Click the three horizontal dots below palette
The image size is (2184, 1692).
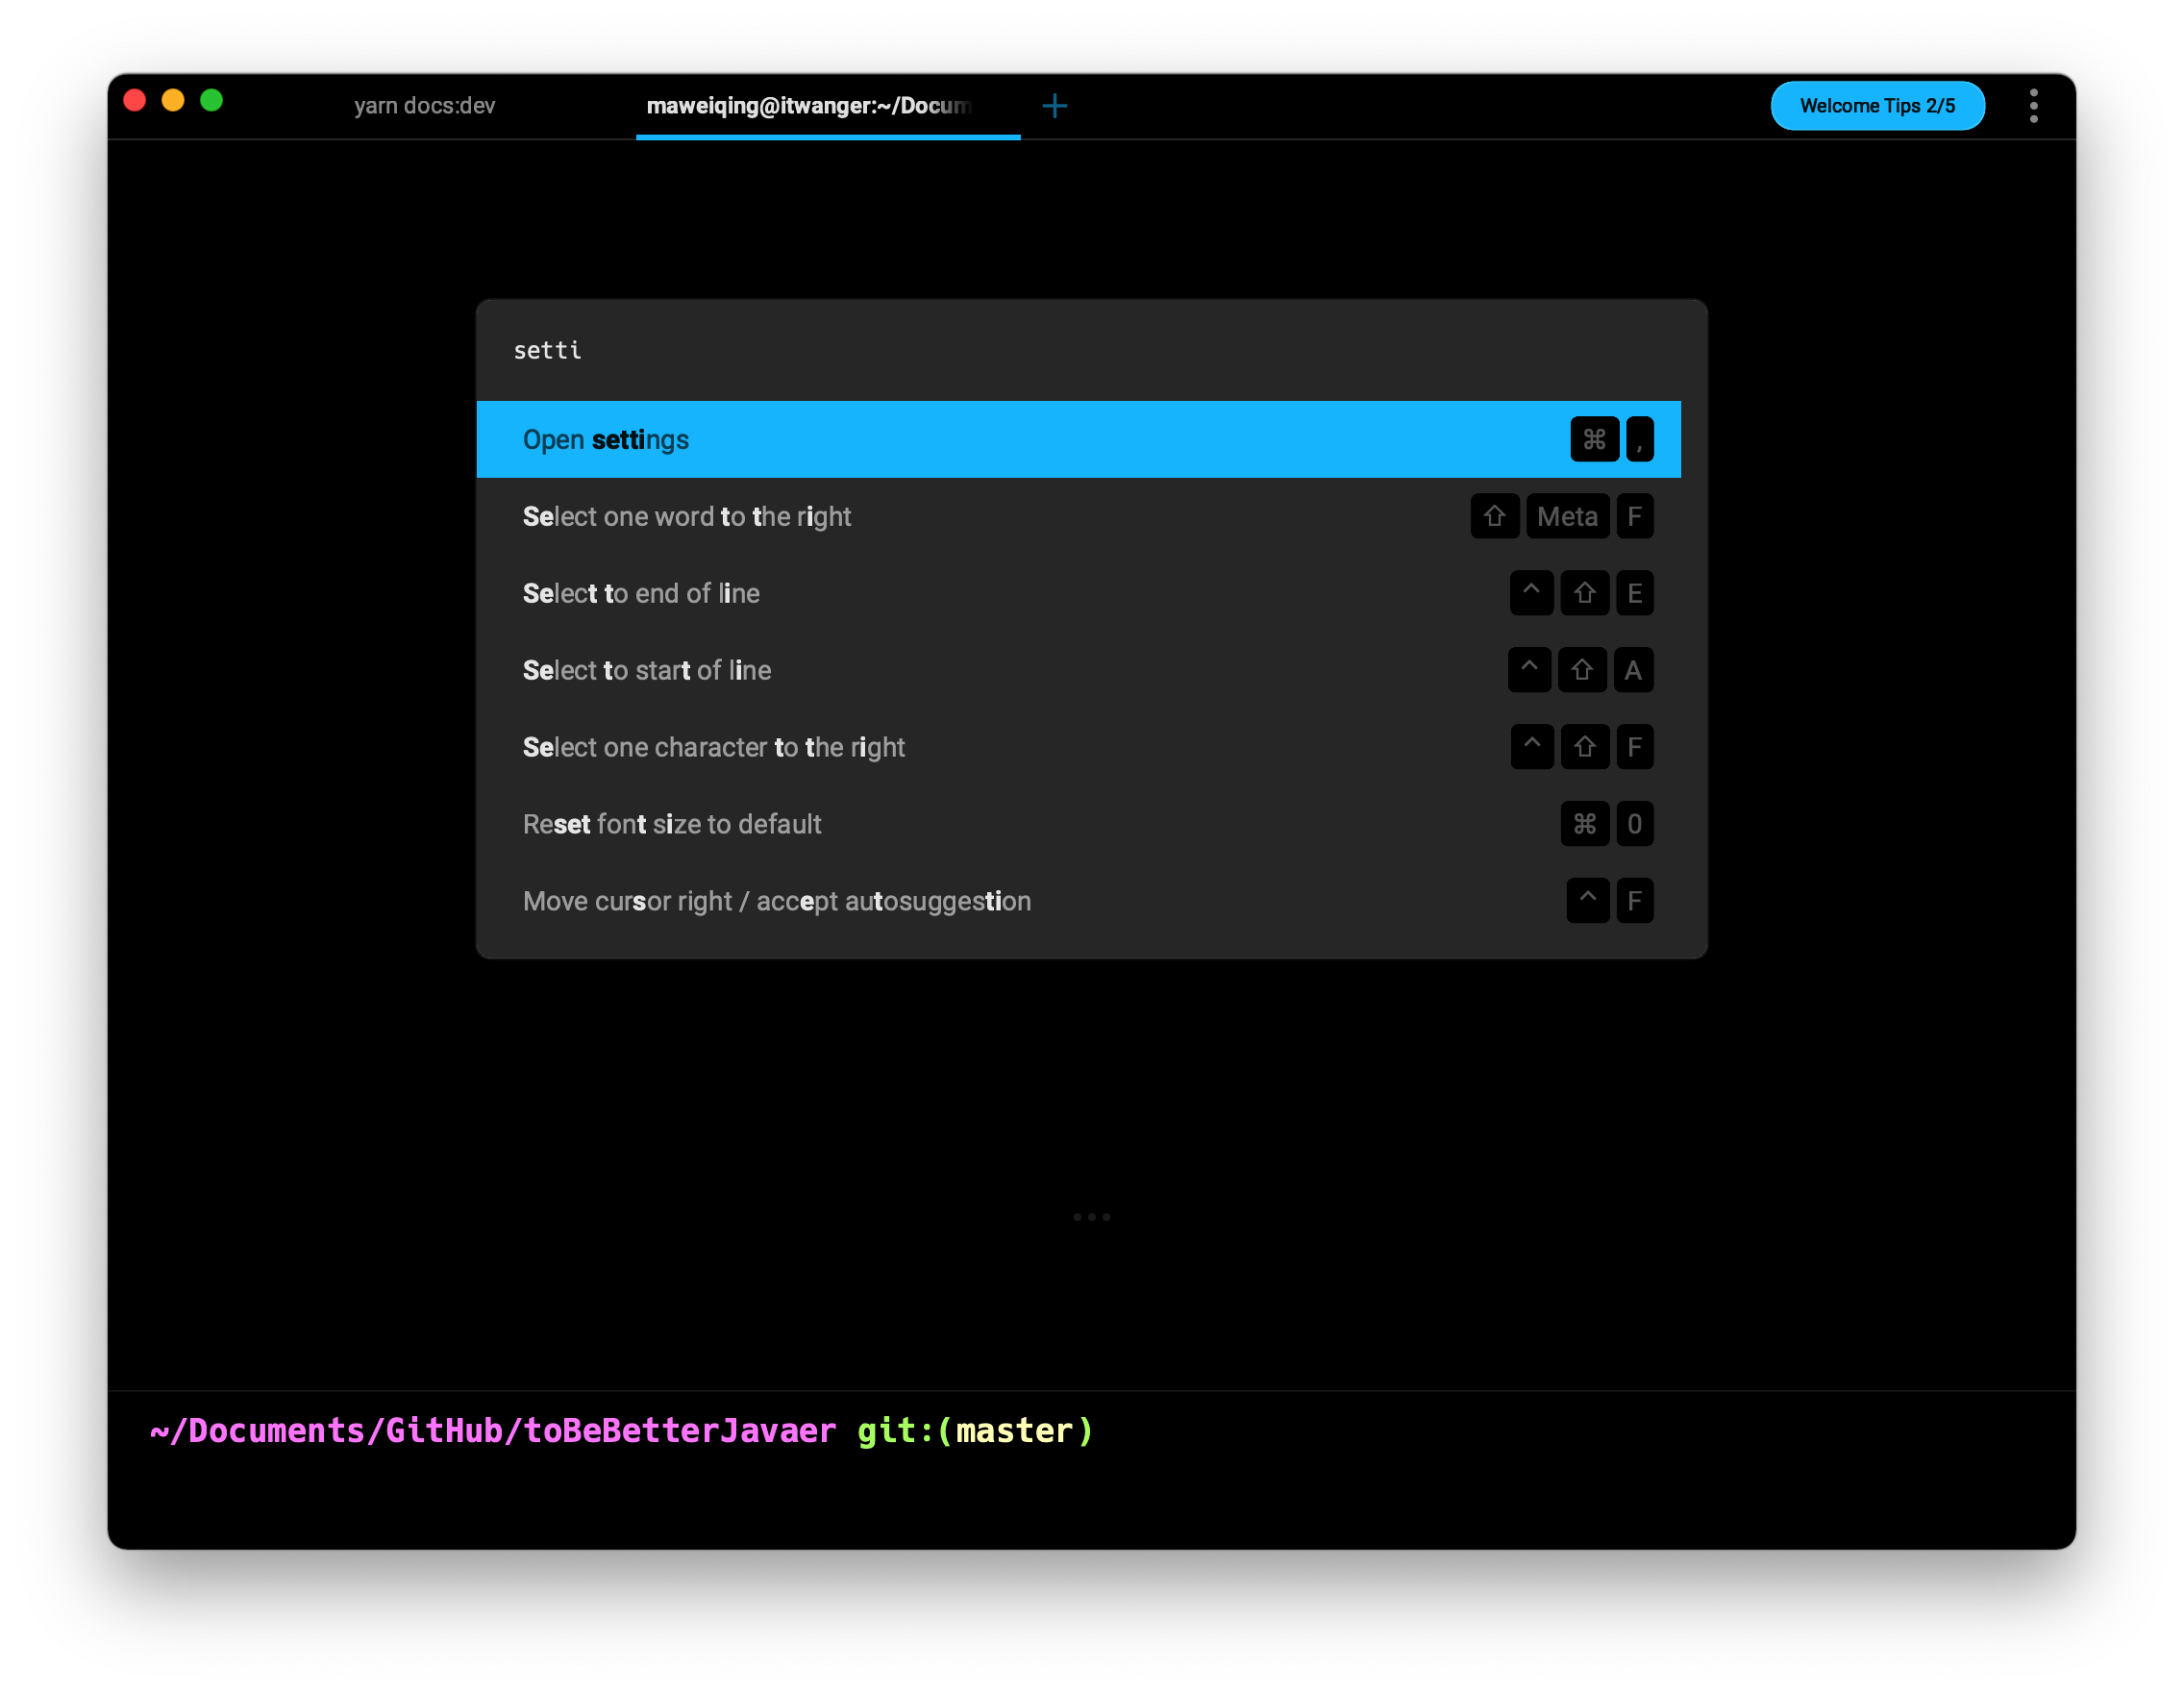[1091, 1217]
